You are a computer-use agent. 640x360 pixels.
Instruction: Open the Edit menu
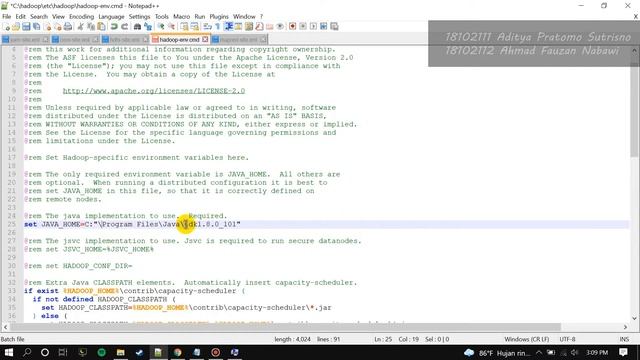(x=20, y=17)
